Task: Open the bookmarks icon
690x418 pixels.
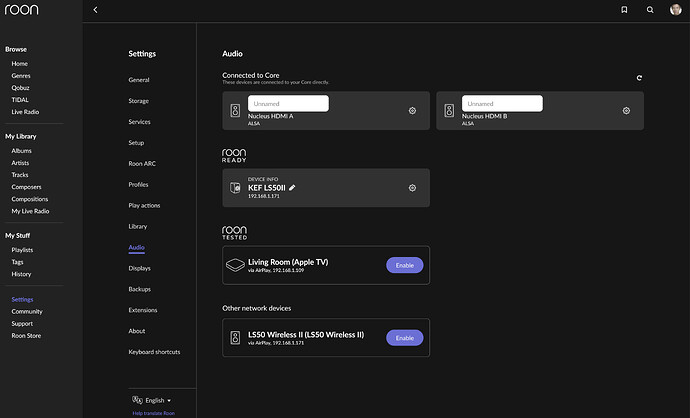Action: [624, 10]
